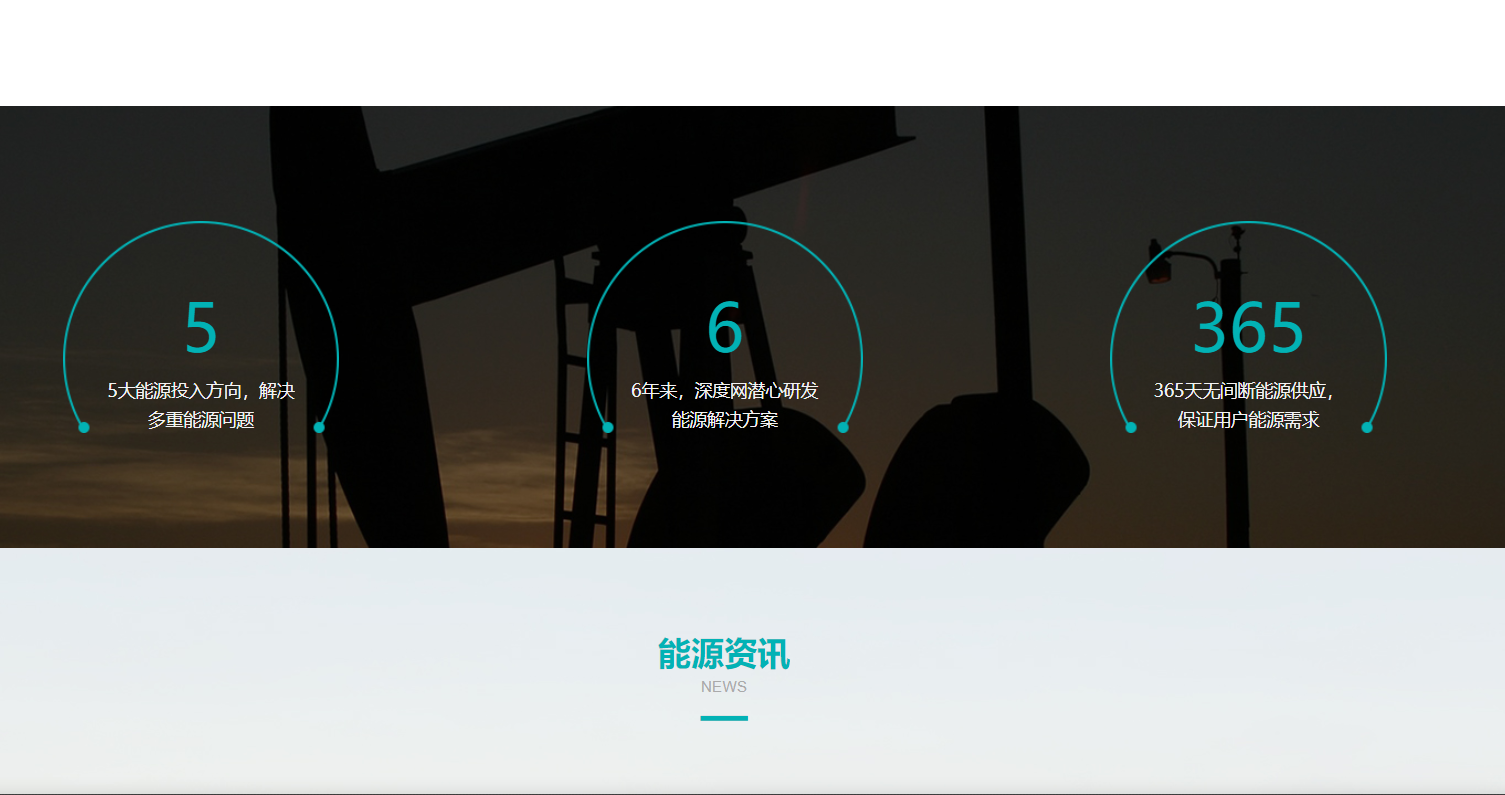Select text '5大能源投入方向，解决'
This screenshot has width=1505, height=795.
point(201,391)
